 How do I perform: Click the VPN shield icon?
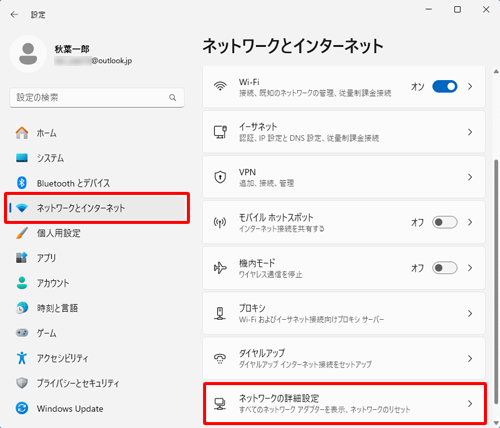[220, 177]
